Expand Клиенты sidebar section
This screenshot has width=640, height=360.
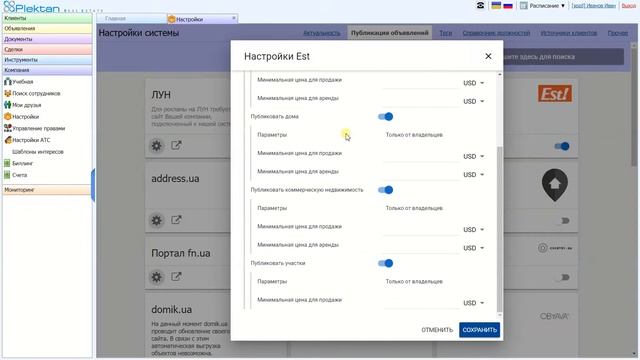[x=47, y=18]
